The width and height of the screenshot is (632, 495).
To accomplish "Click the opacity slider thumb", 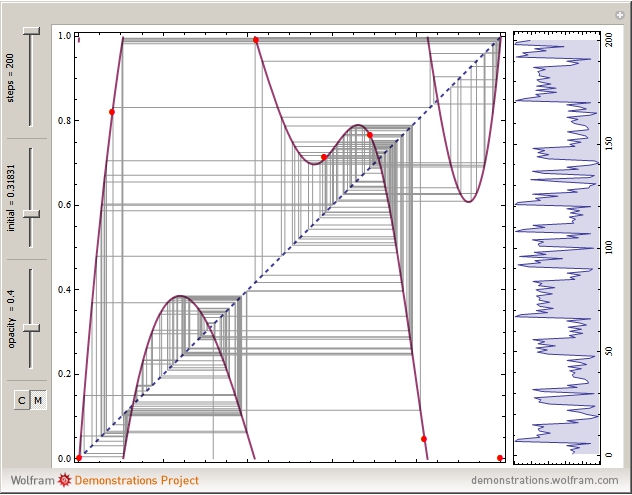I will coord(31,328).
